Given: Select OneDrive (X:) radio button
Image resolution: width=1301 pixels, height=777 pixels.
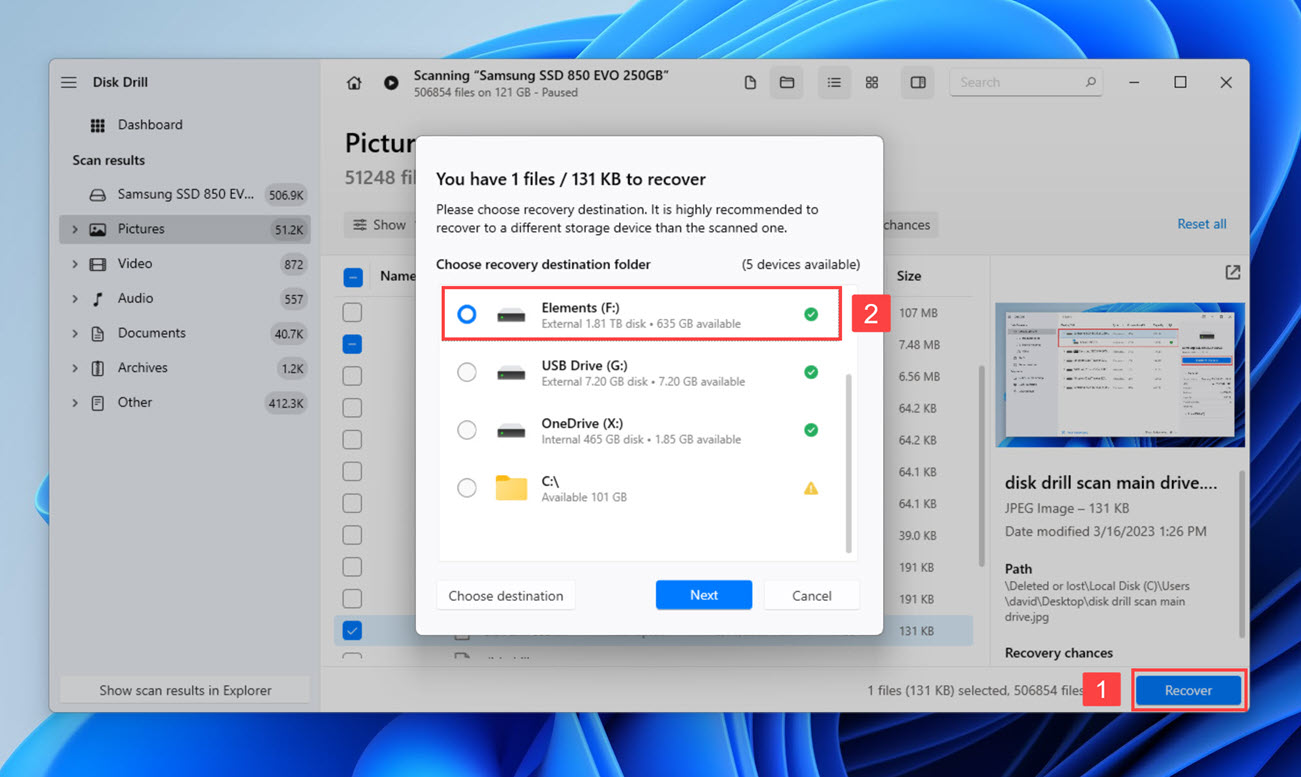Looking at the screenshot, I should 467,430.
